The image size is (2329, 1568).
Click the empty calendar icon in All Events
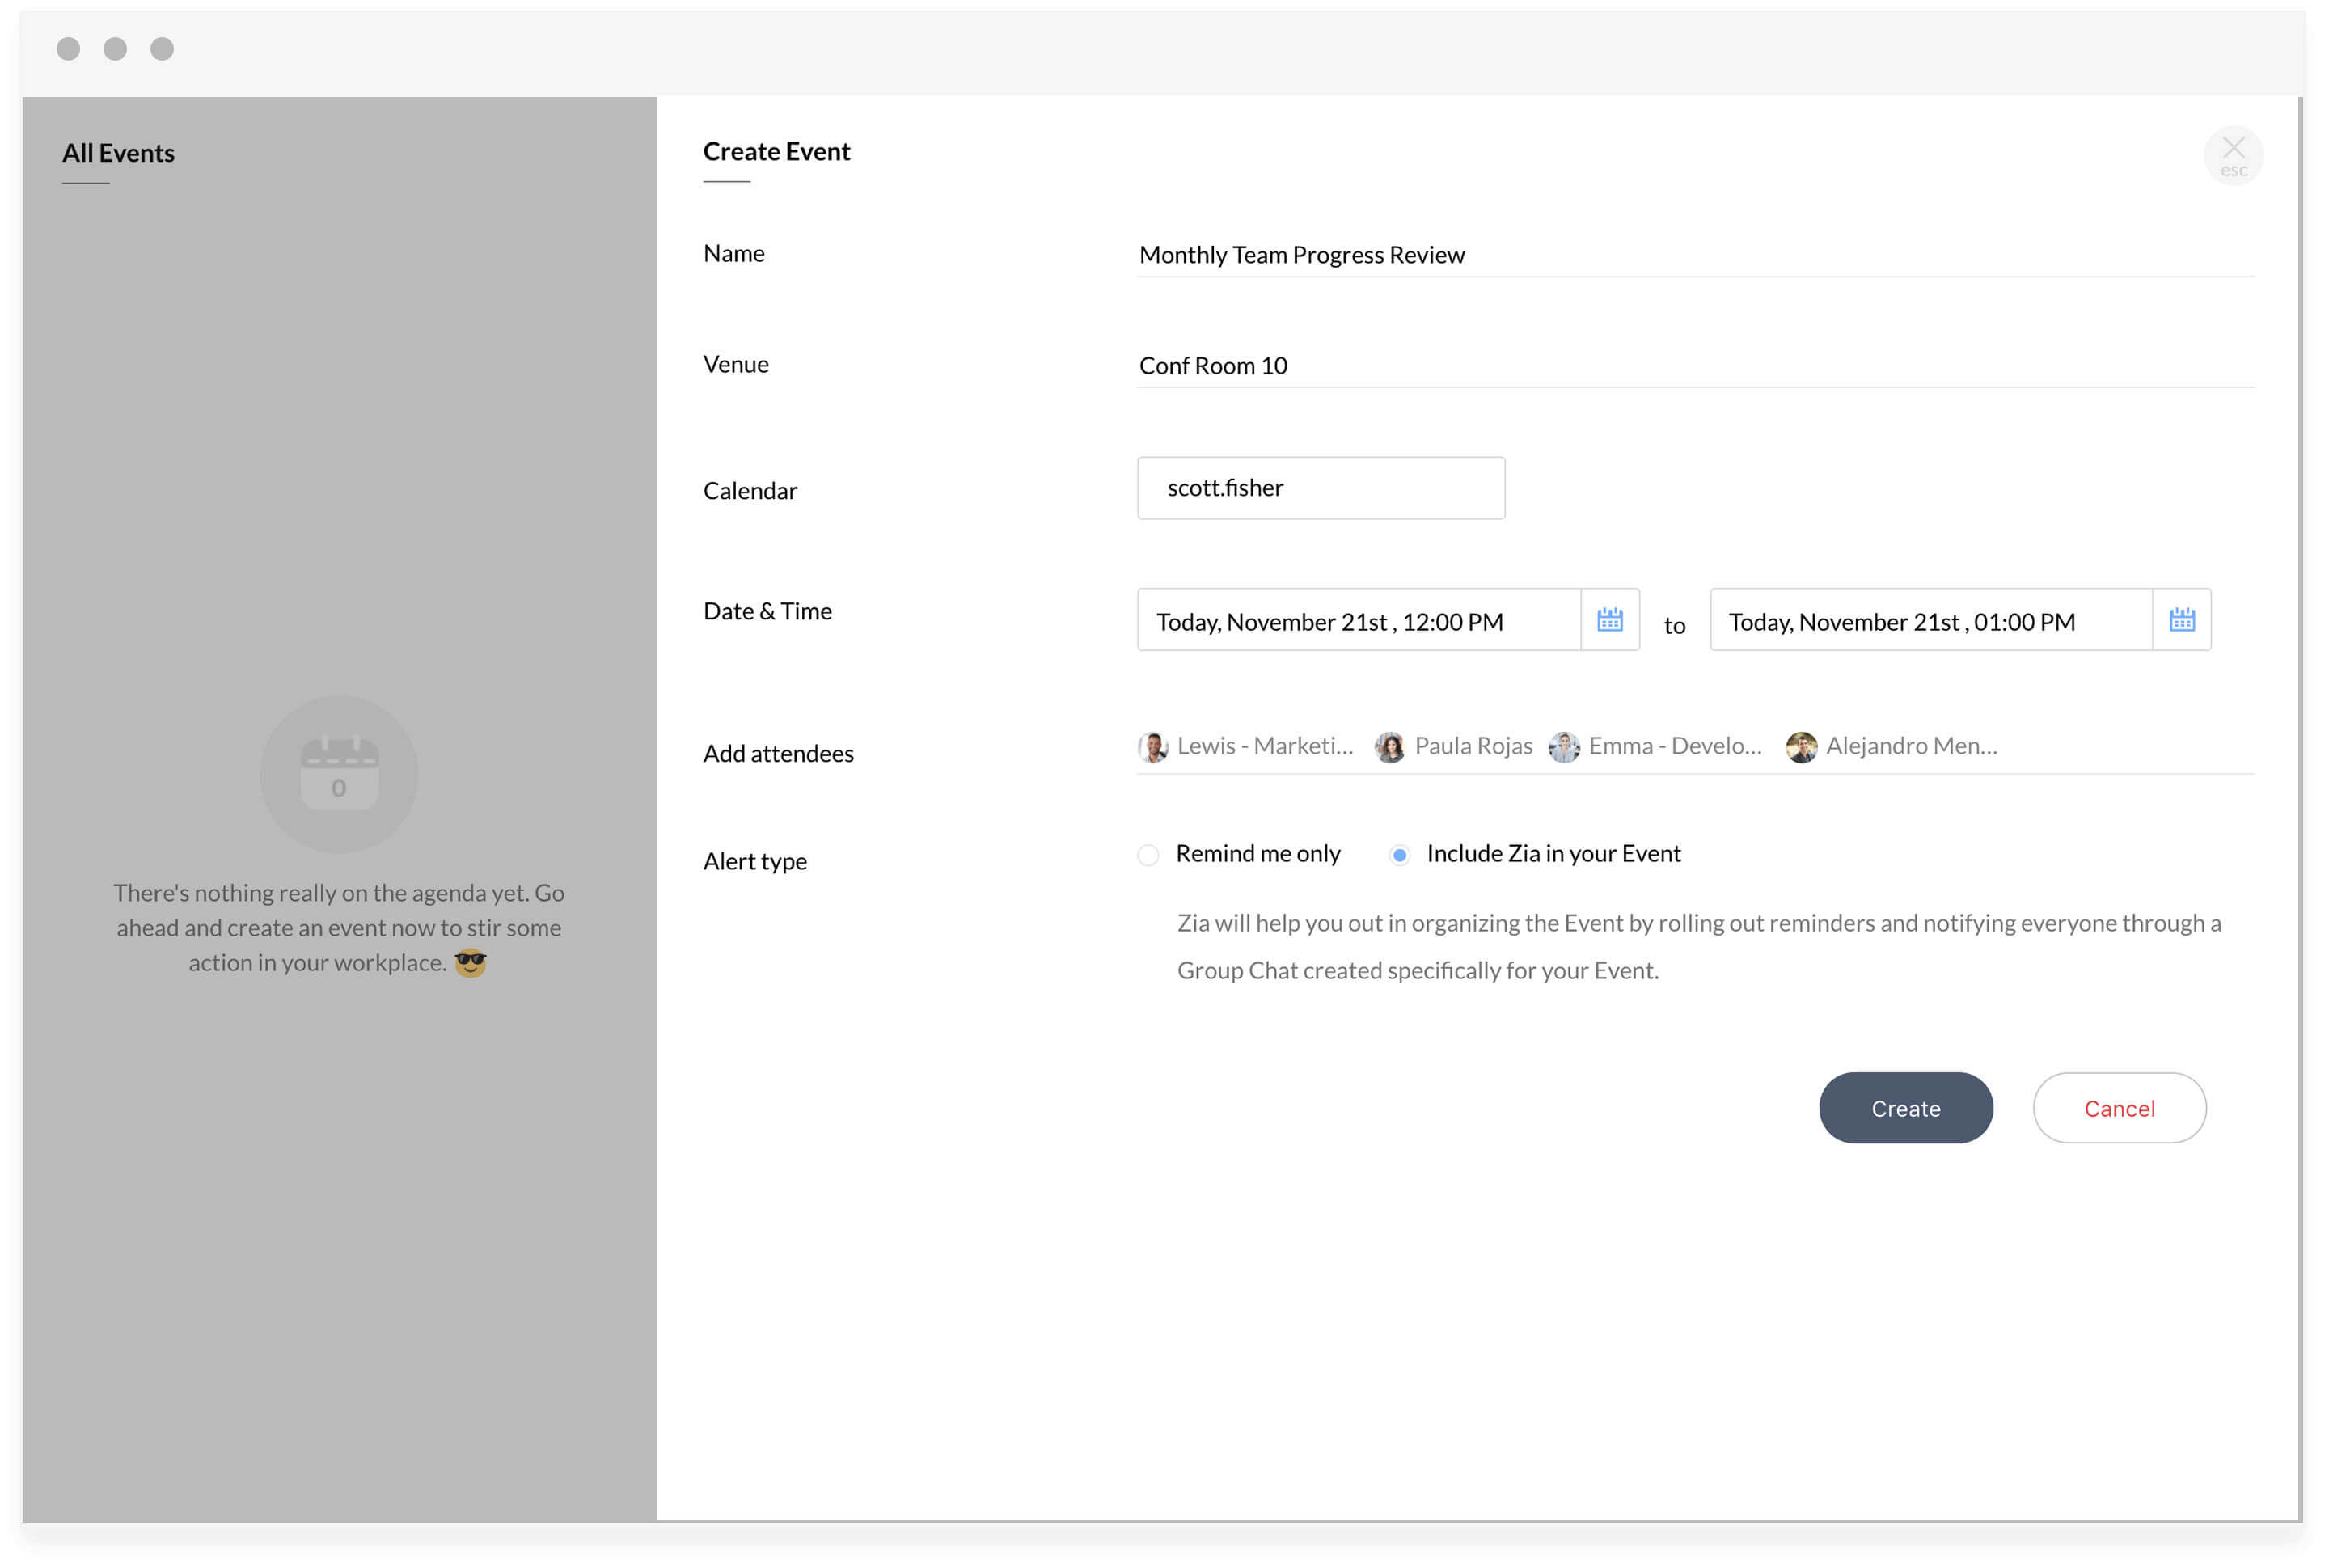[339, 774]
